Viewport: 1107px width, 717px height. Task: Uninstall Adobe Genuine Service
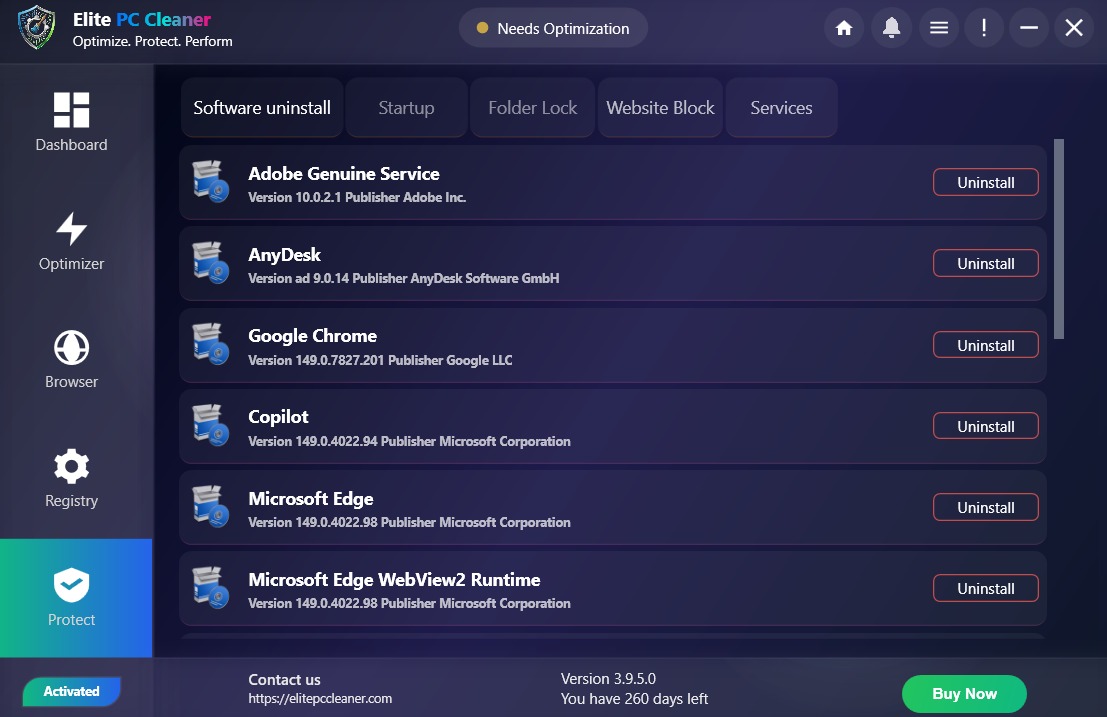tap(986, 182)
